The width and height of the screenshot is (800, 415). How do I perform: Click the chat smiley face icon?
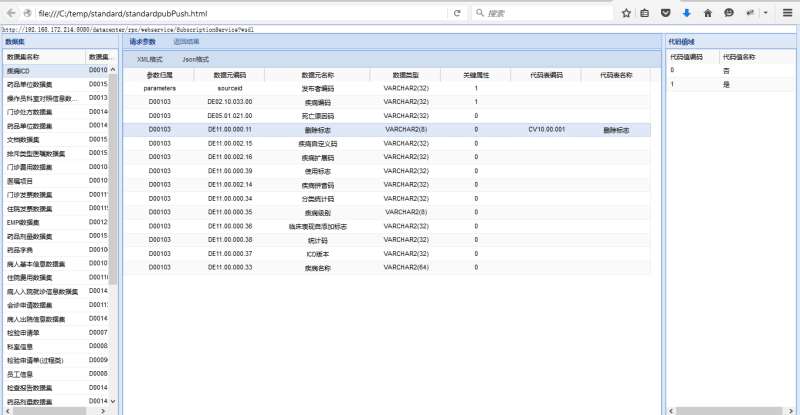(729, 14)
